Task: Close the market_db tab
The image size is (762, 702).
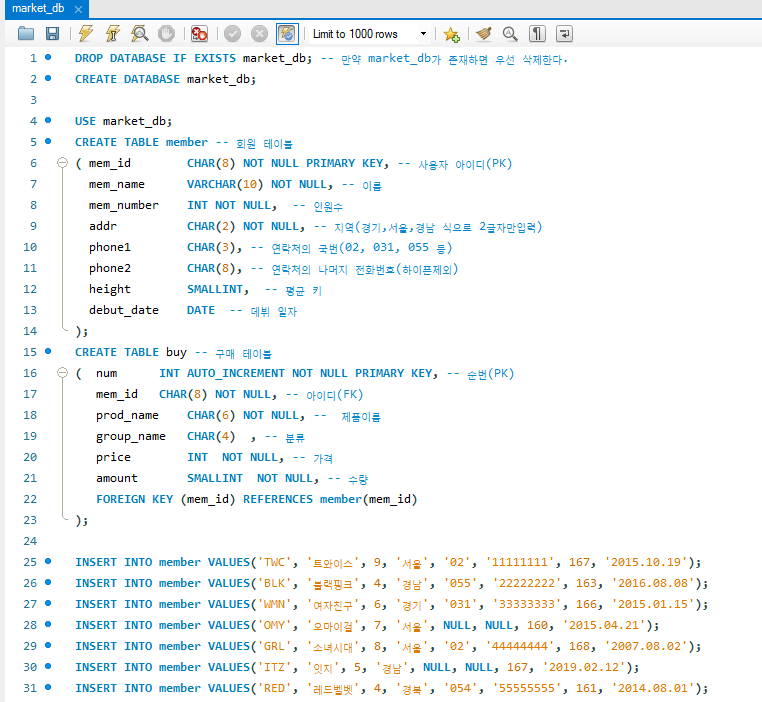Action: point(78,9)
